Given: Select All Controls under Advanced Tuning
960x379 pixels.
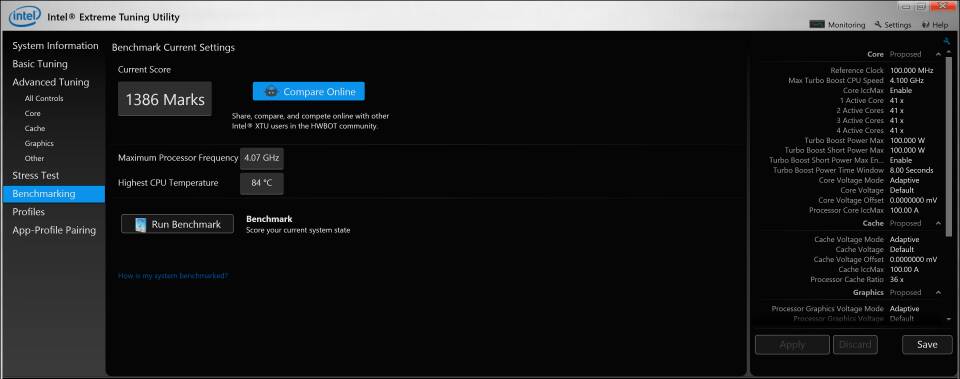Looking at the screenshot, I should point(44,99).
